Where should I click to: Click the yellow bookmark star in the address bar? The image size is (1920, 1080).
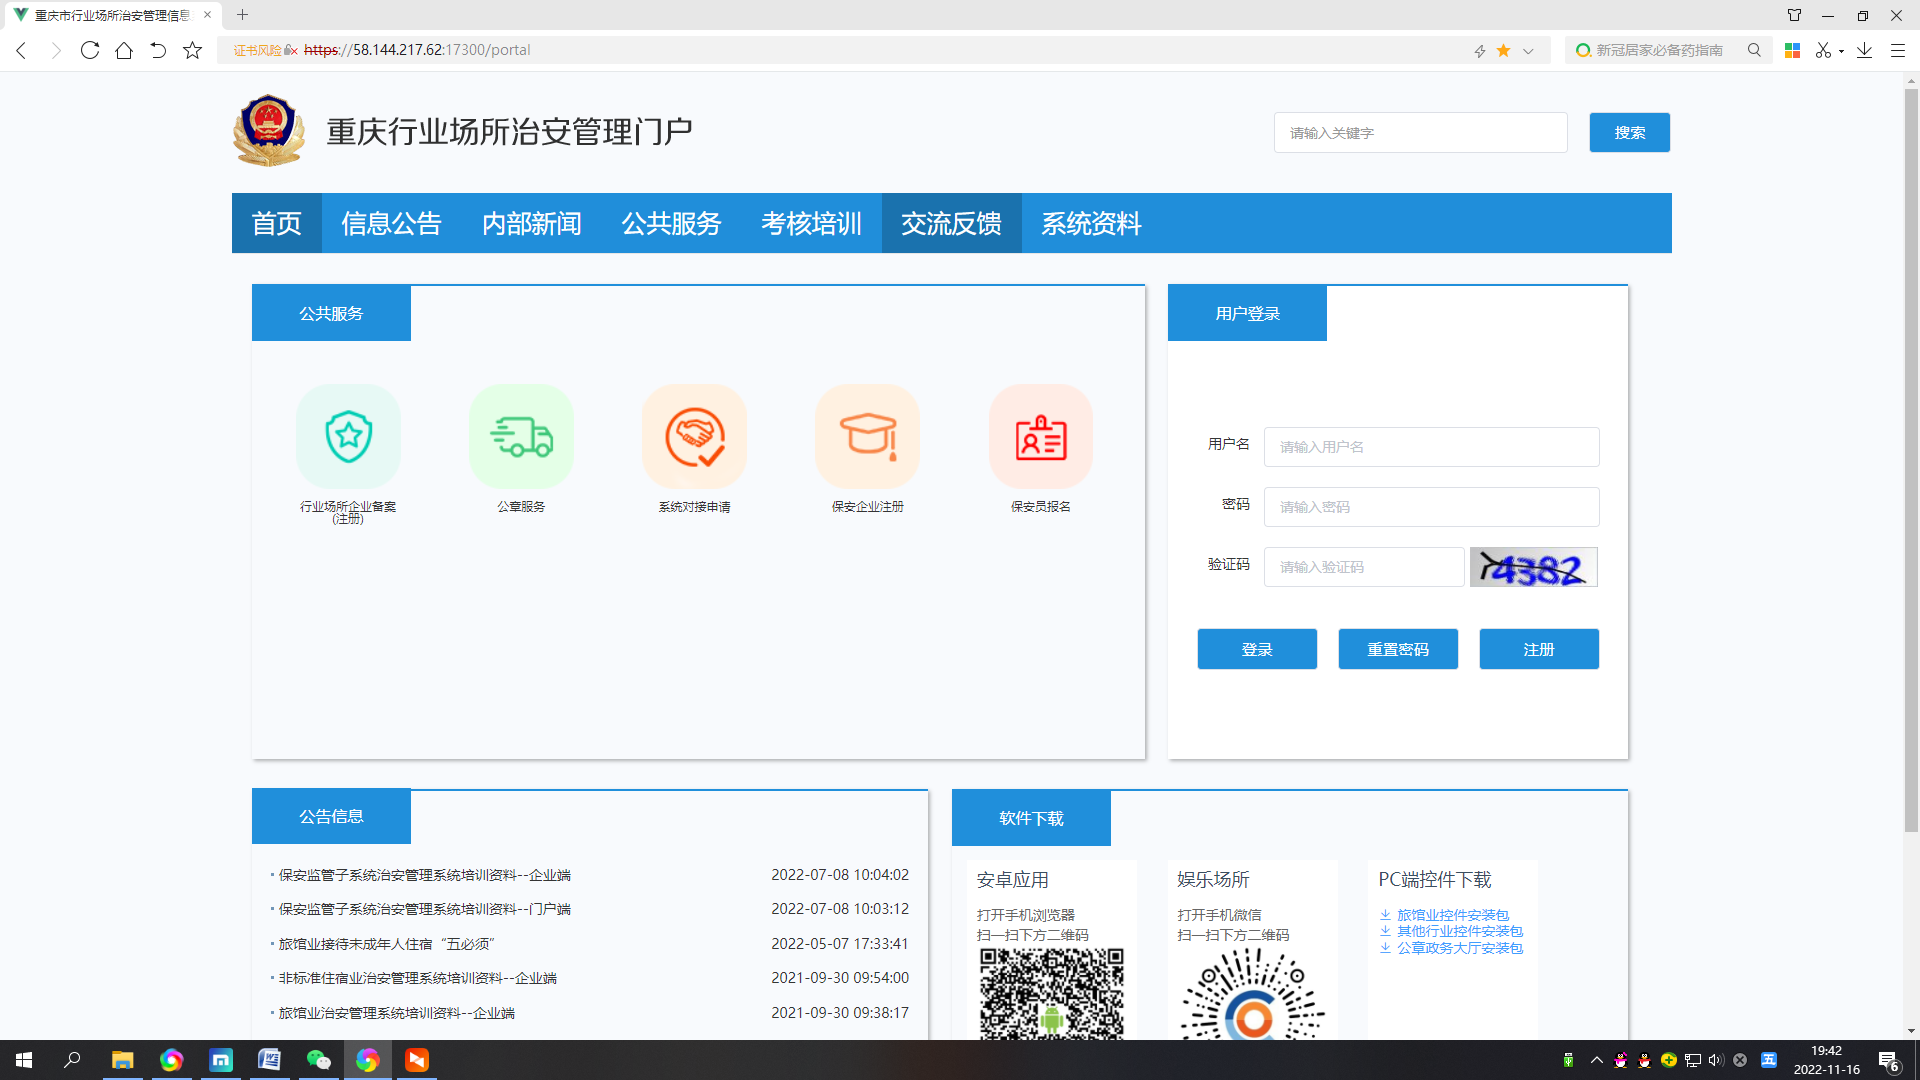coord(1503,50)
